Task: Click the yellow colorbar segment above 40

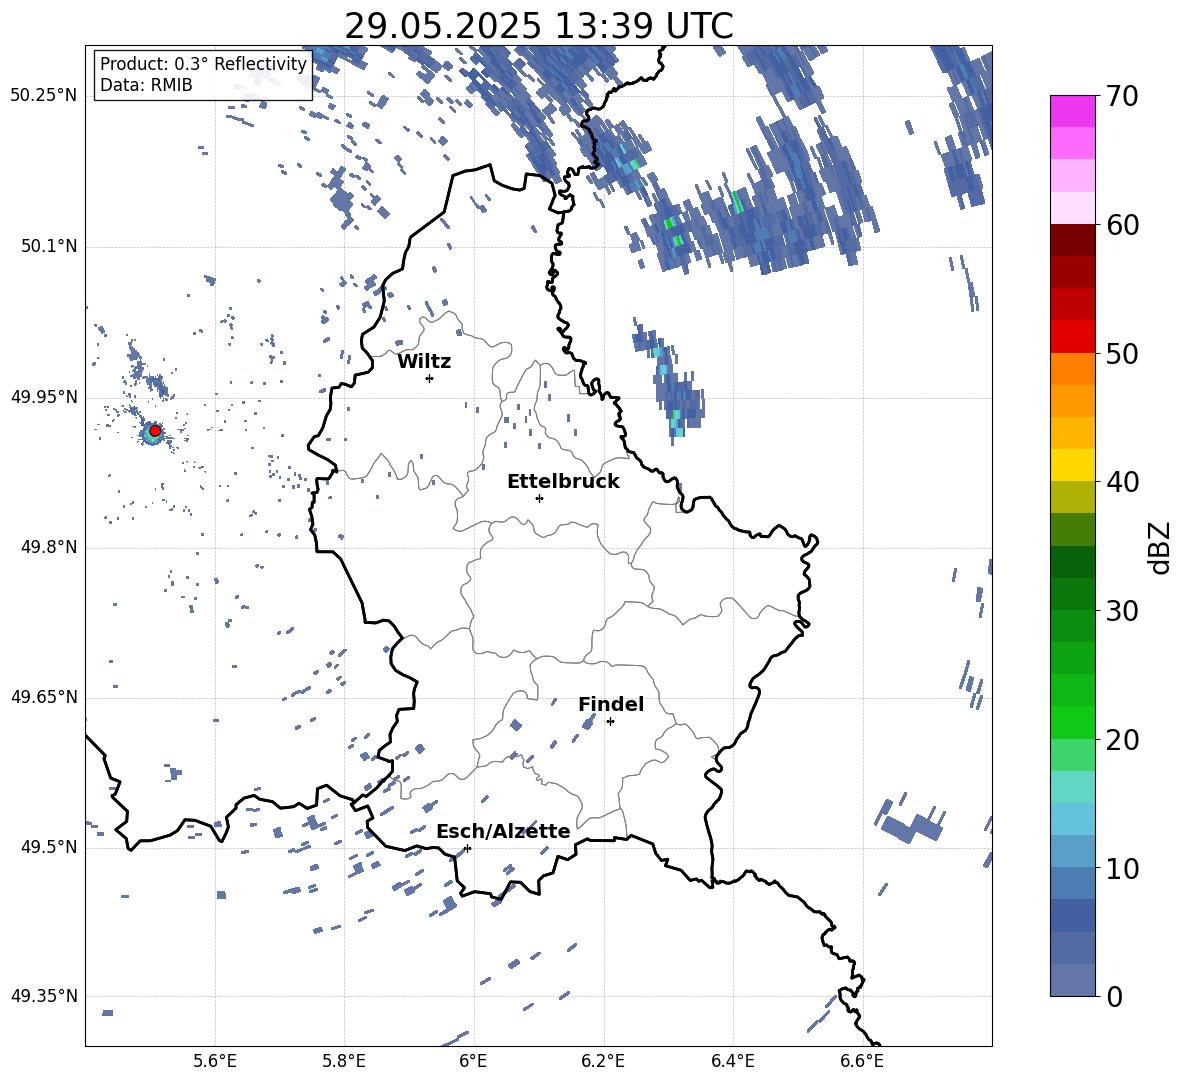Action: coord(1072,465)
